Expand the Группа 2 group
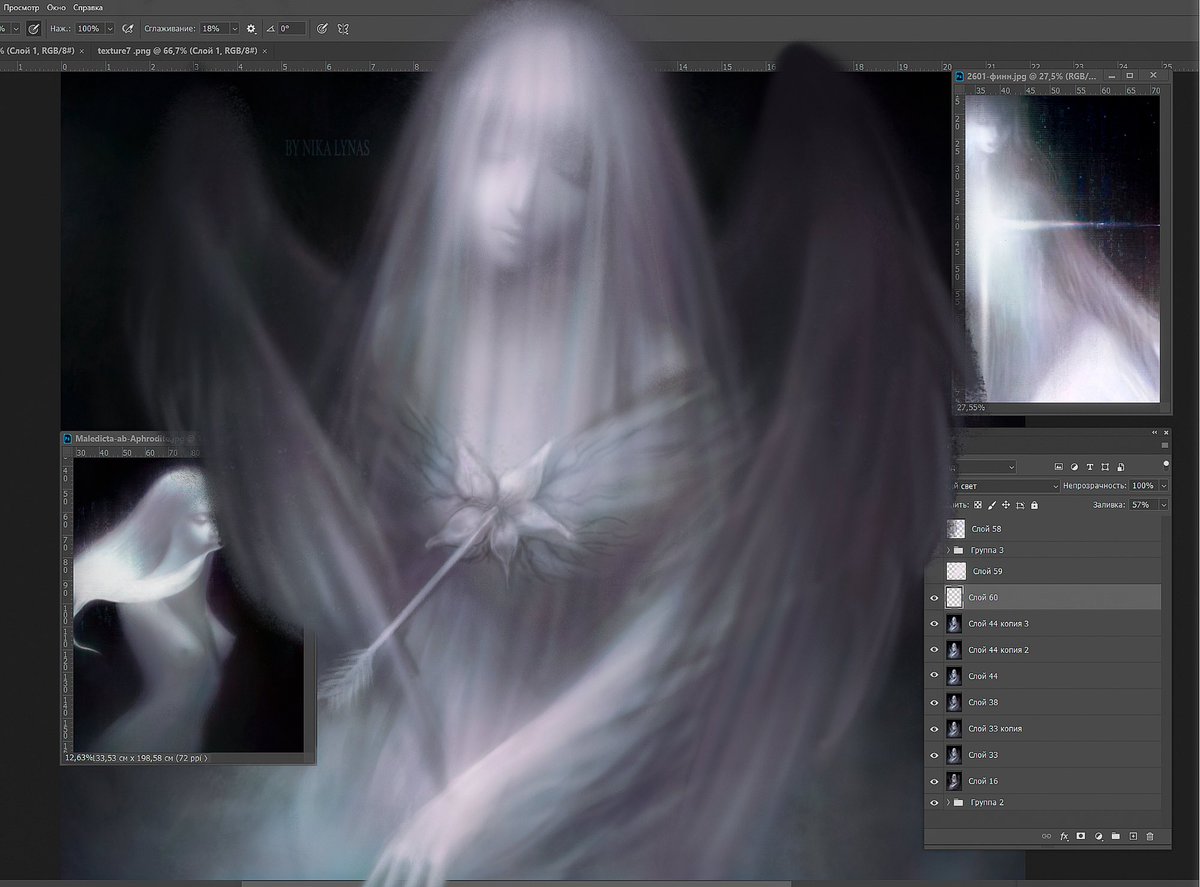 pos(948,803)
